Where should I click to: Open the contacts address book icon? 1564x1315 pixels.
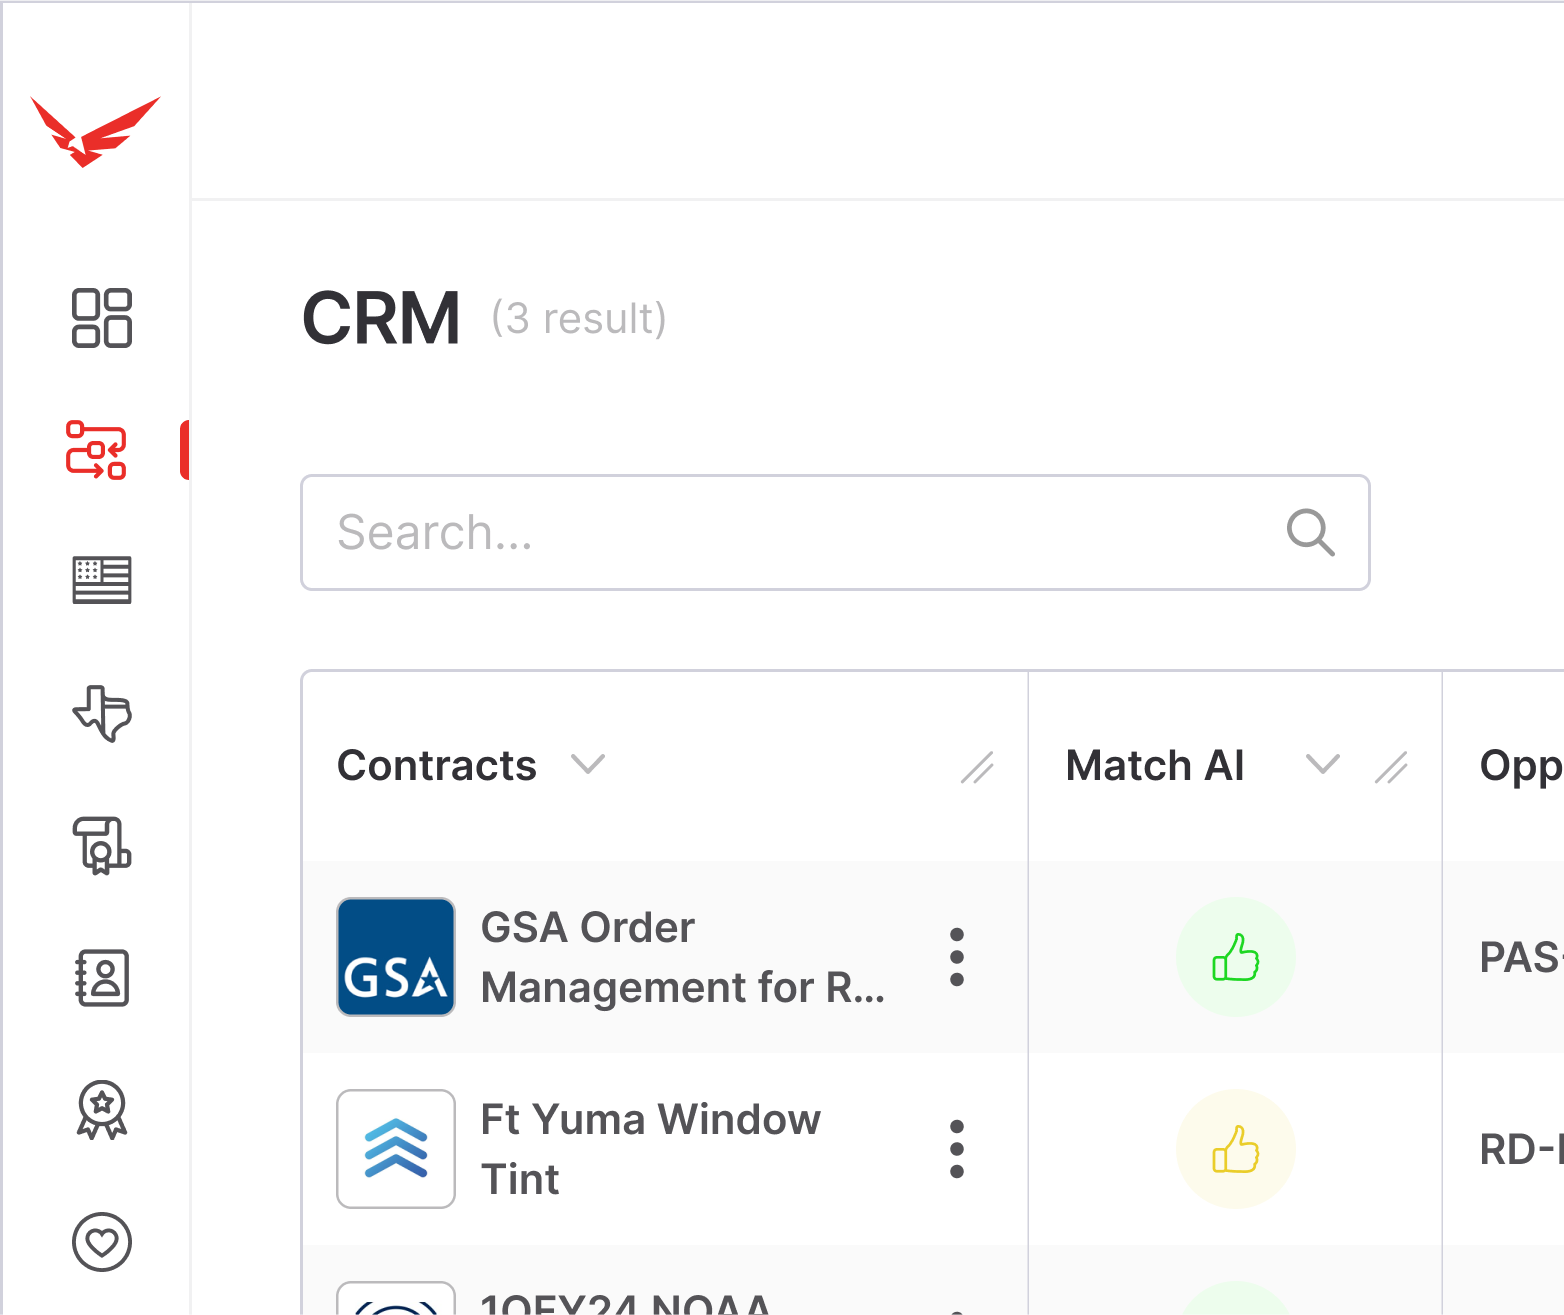[x=101, y=980]
